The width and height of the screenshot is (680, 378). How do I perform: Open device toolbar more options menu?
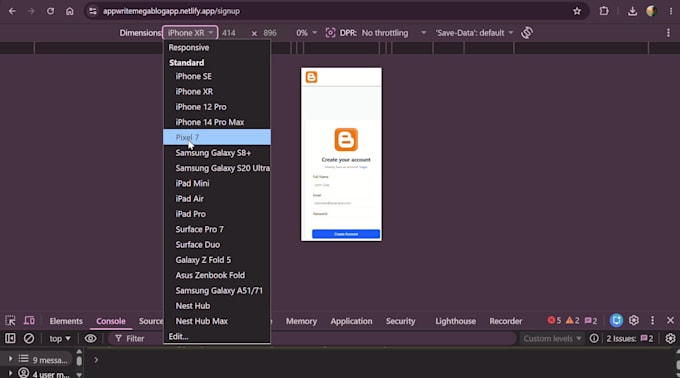(x=668, y=33)
